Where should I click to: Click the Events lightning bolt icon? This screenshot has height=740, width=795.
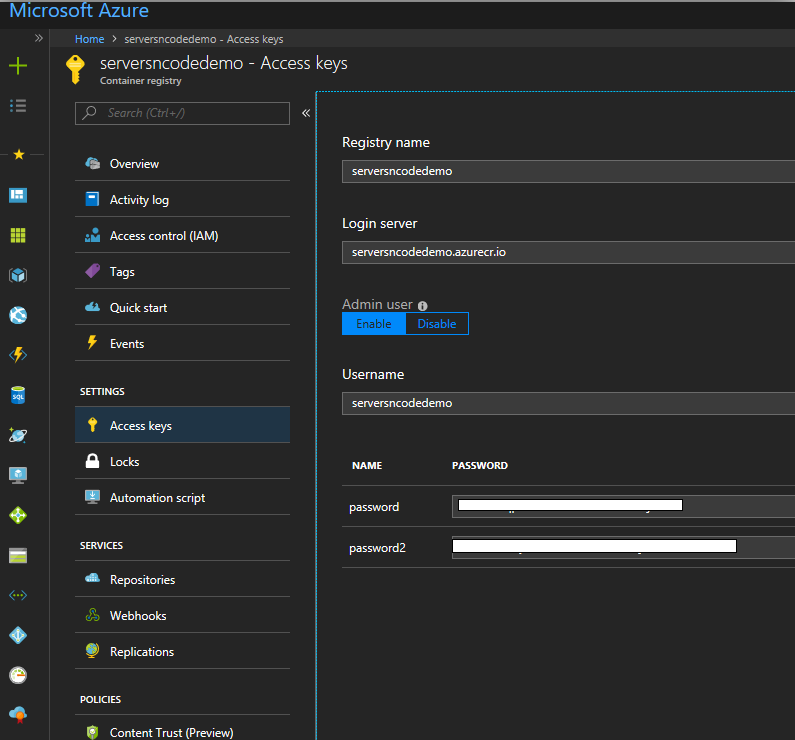coord(92,343)
